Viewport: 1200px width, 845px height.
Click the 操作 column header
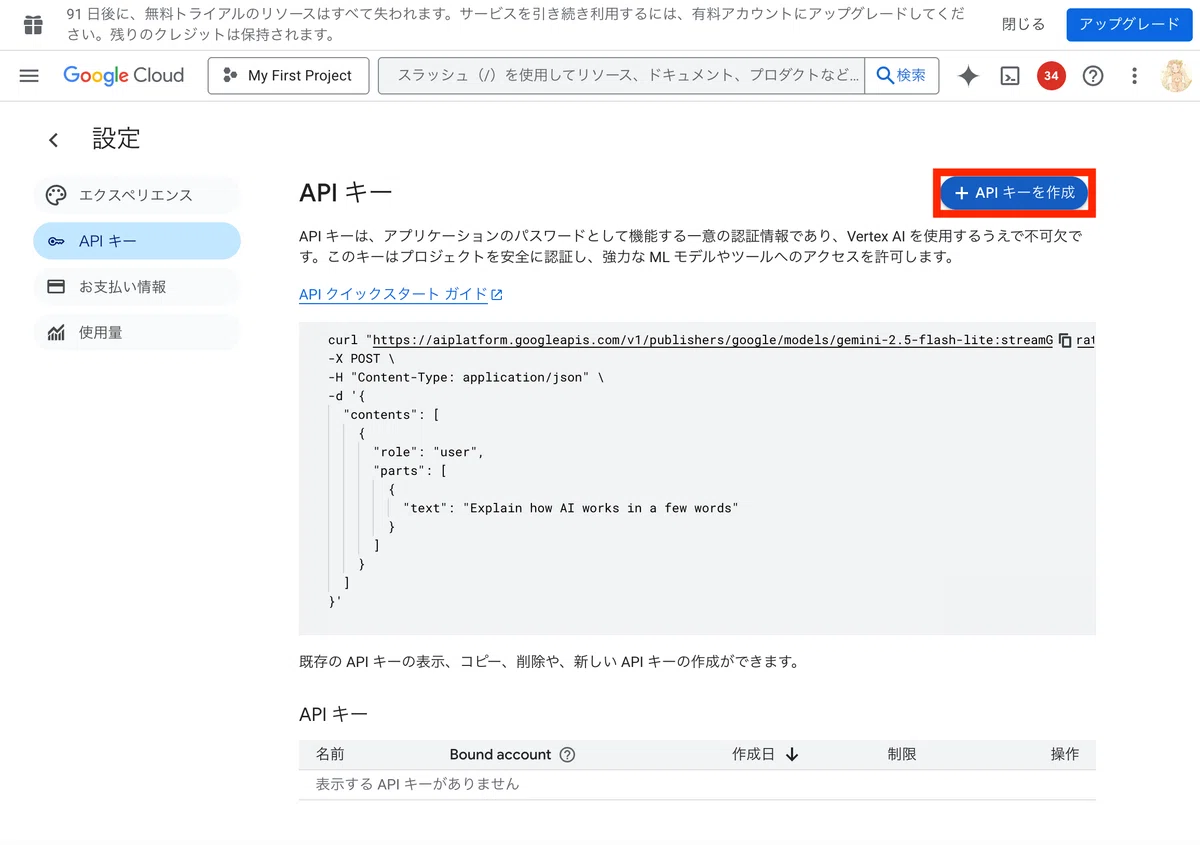pyautogui.click(x=1065, y=754)
